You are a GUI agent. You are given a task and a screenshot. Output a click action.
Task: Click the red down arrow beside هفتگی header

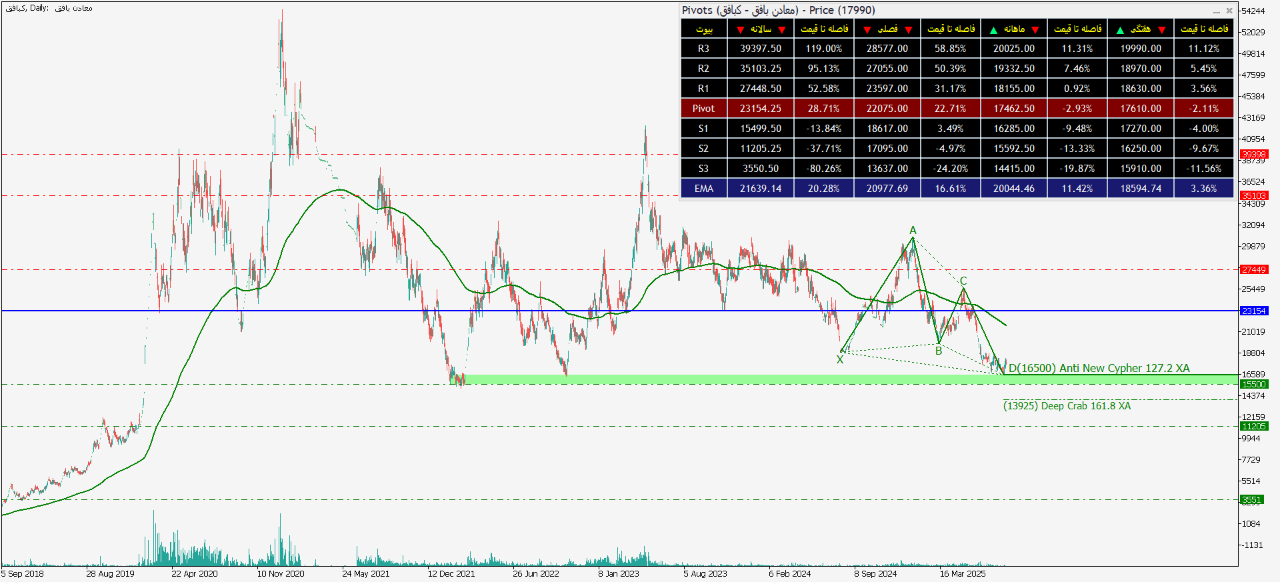point(1163,30)
